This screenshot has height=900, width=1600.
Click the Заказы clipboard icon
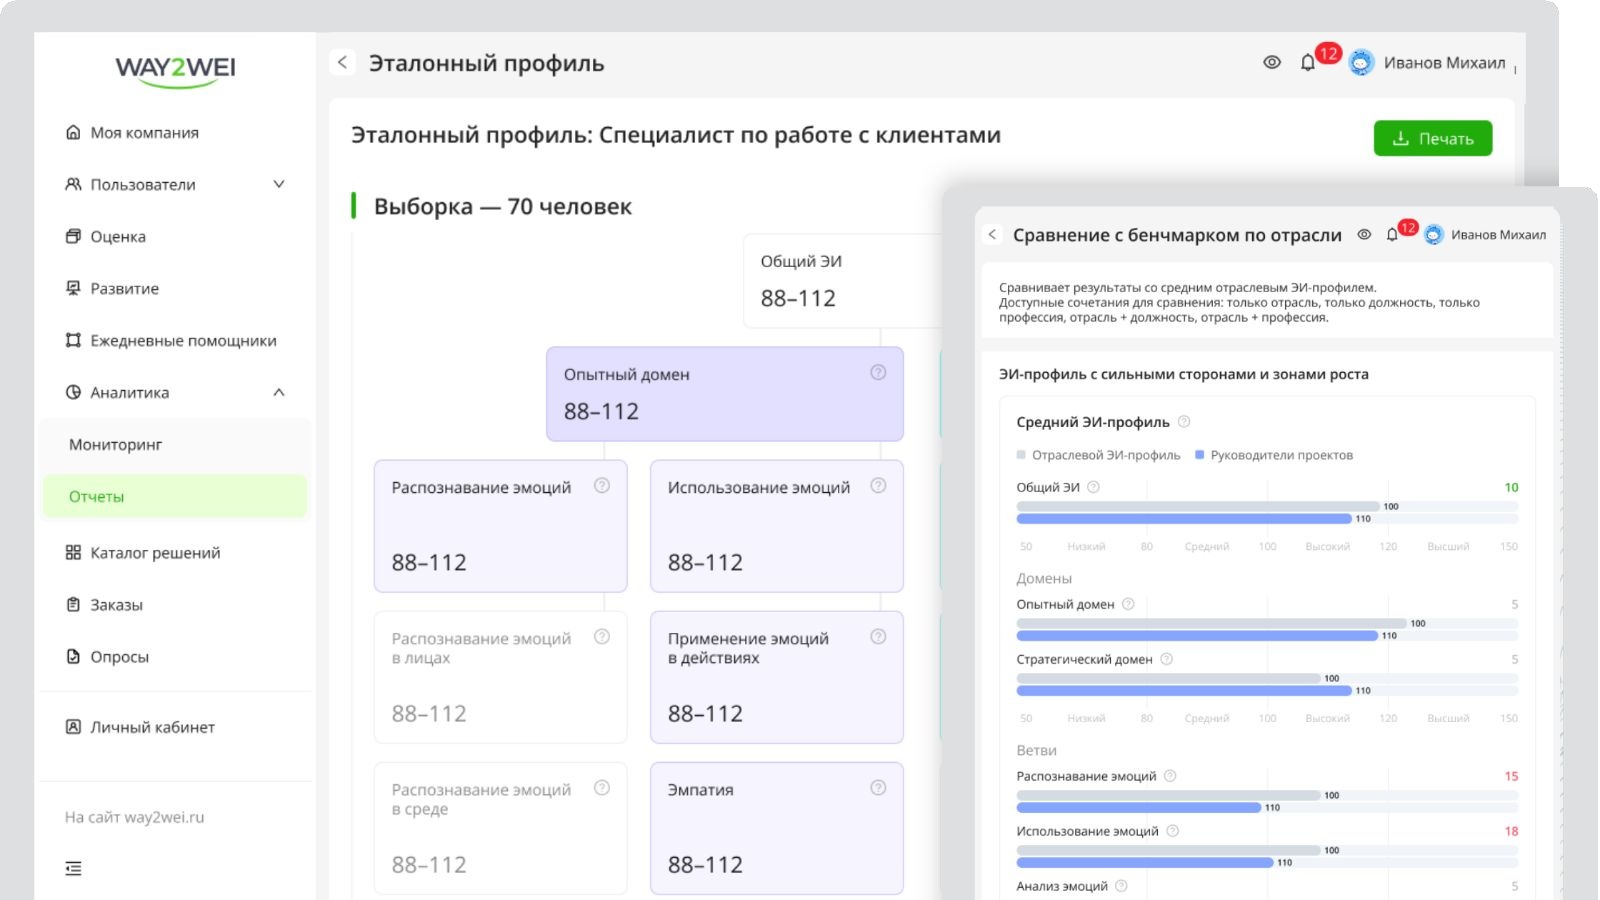pyautogui.click(x=73, y=604)
